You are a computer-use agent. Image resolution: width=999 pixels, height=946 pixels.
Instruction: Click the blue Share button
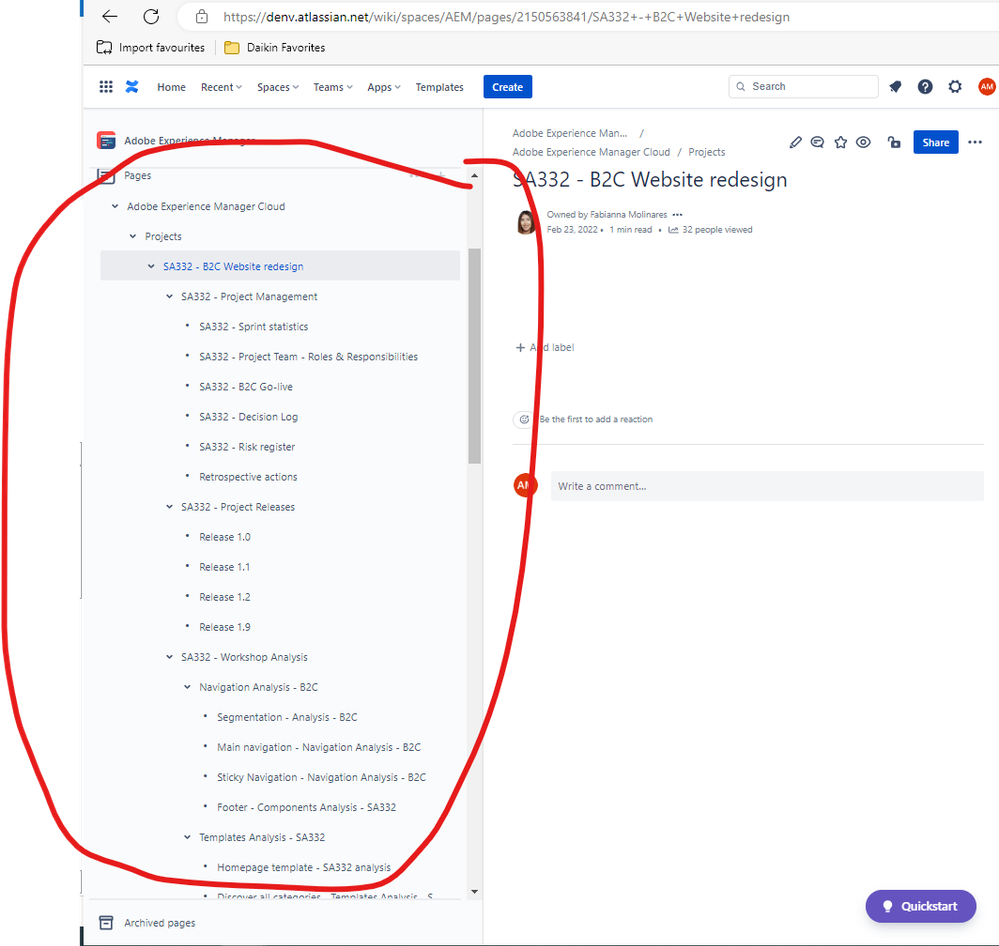[935, 142]
